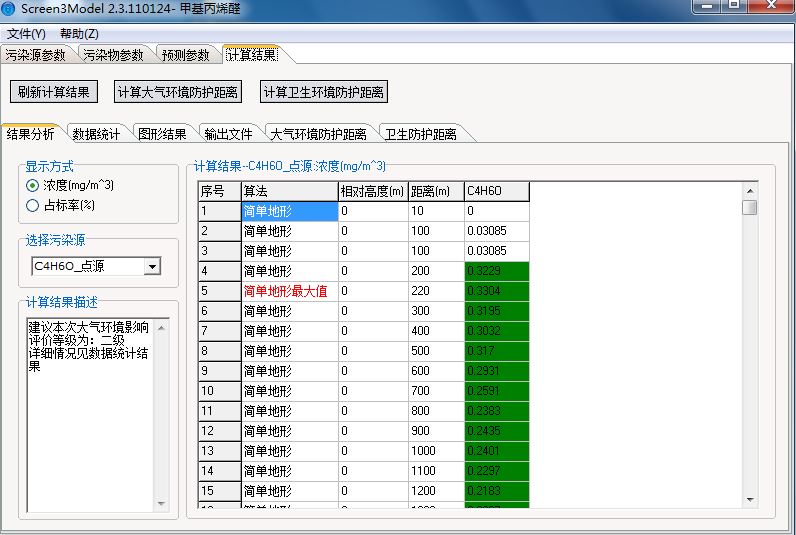
Task: Open the C4H6O_点源 pollution source dropdown
Action: click(152, 266)
